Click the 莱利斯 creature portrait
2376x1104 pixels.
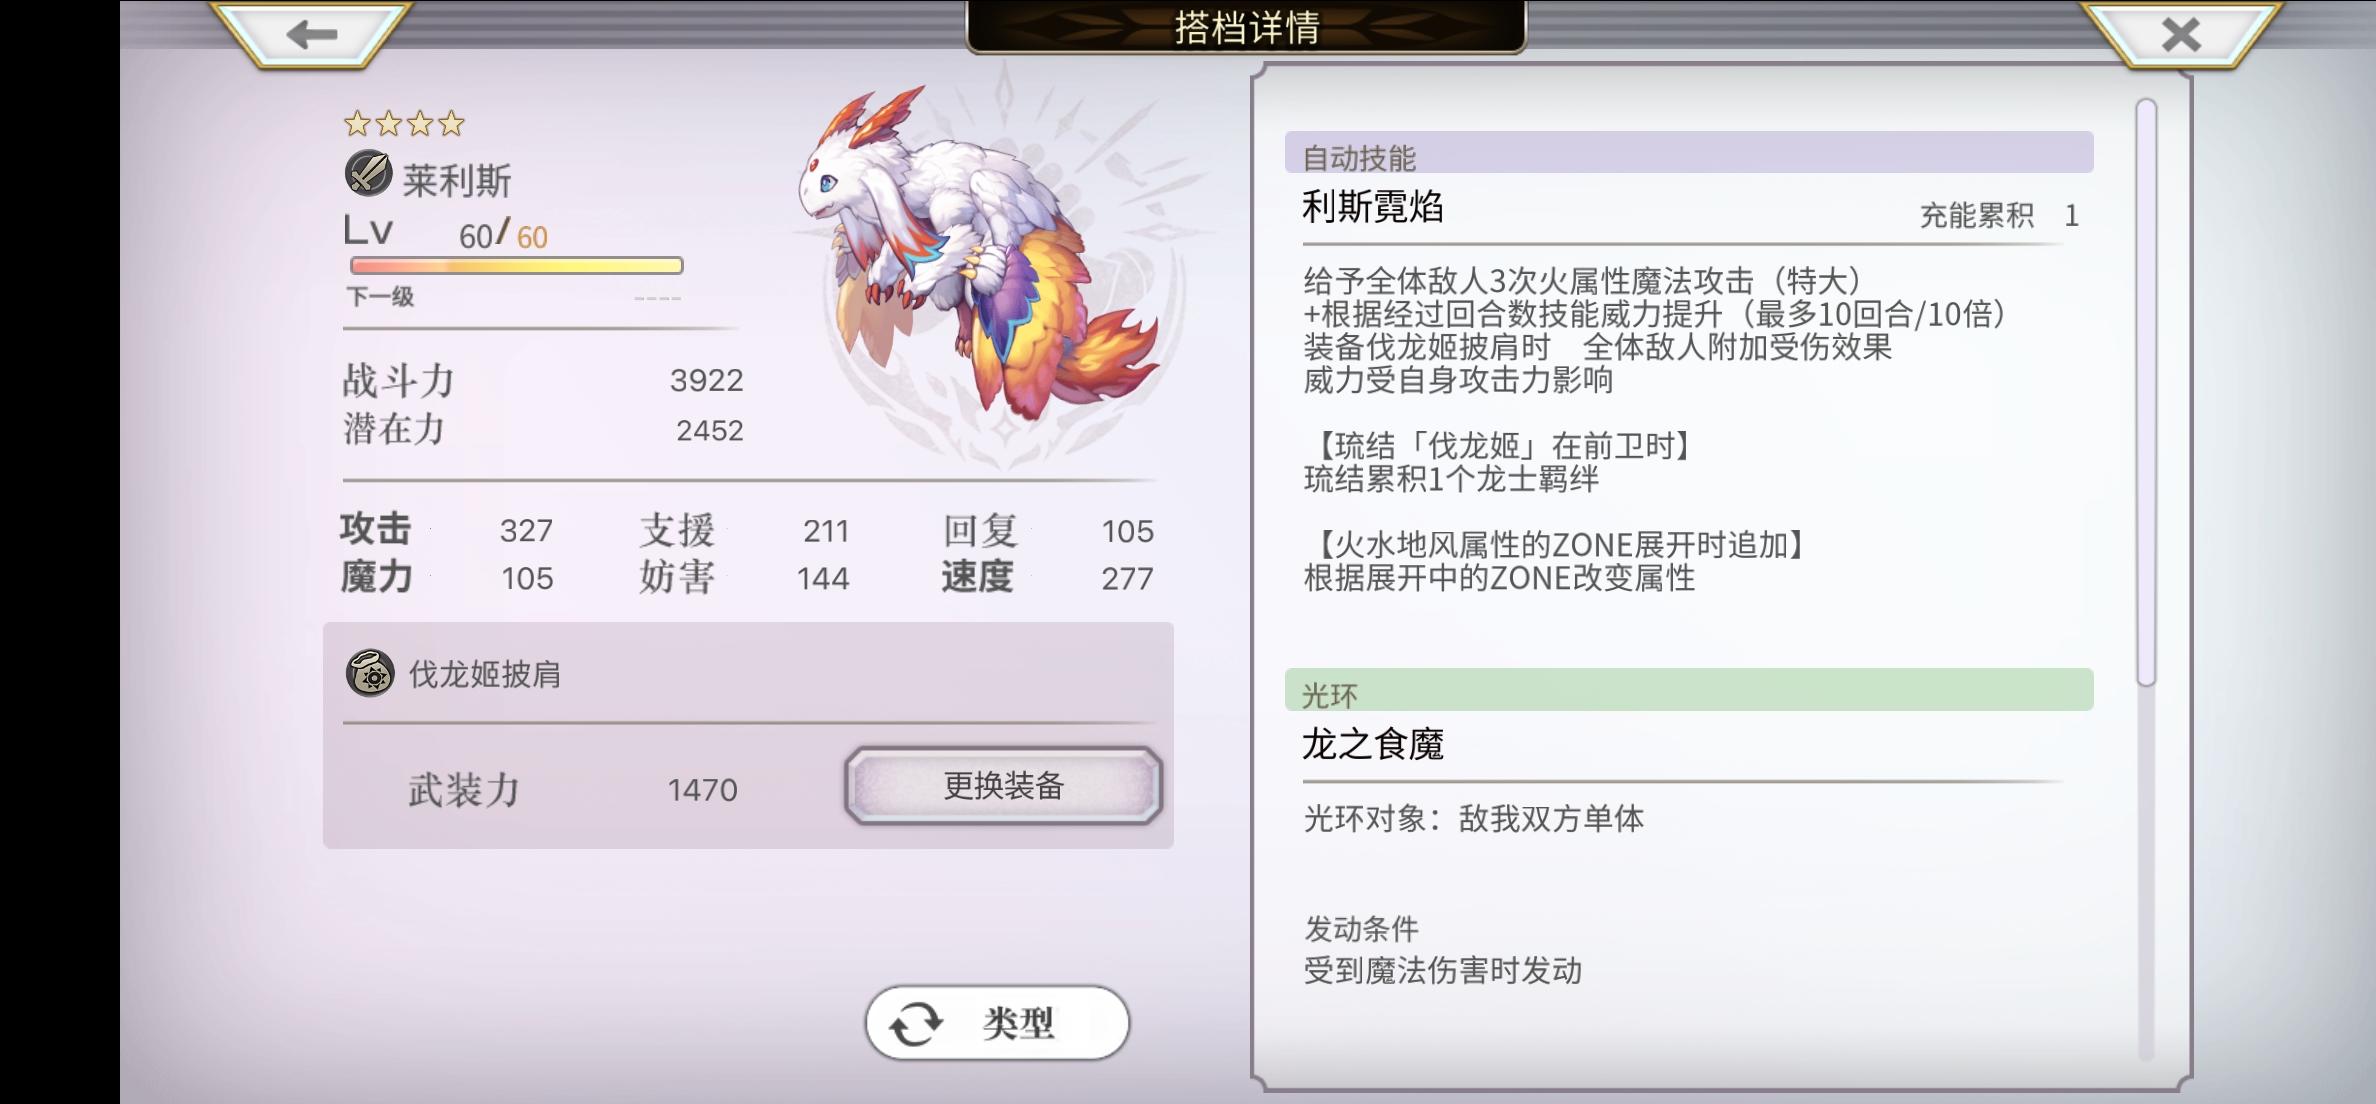981,252
